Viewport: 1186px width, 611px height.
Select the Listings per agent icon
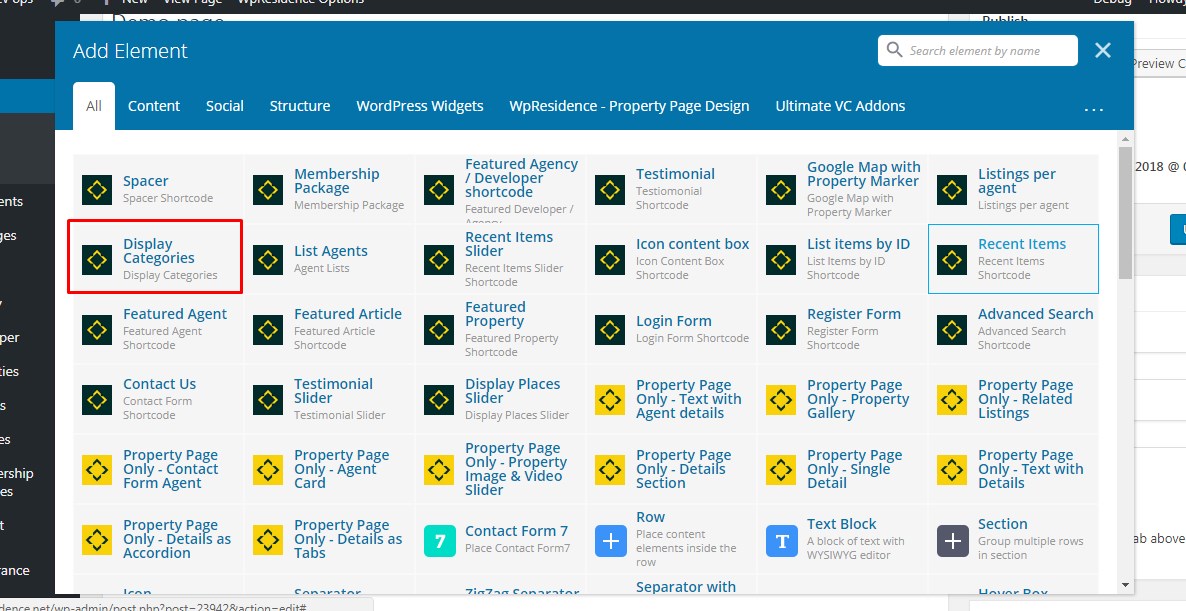coord(952,190)
